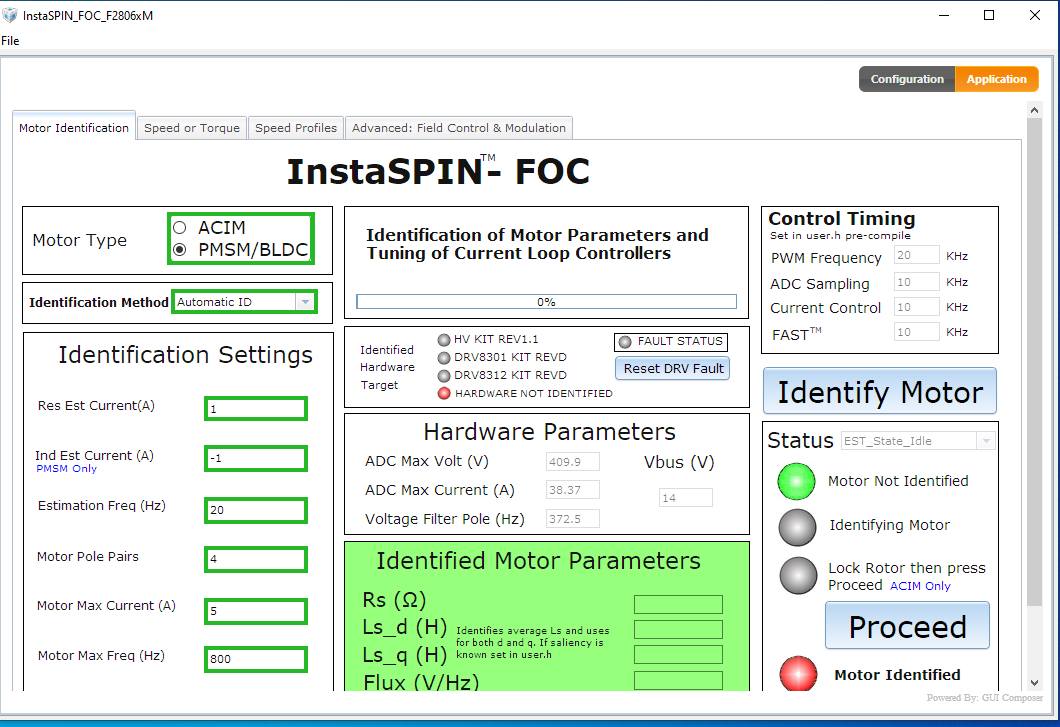
Task: Click the Proceed button
Action: tap(907, 626)
